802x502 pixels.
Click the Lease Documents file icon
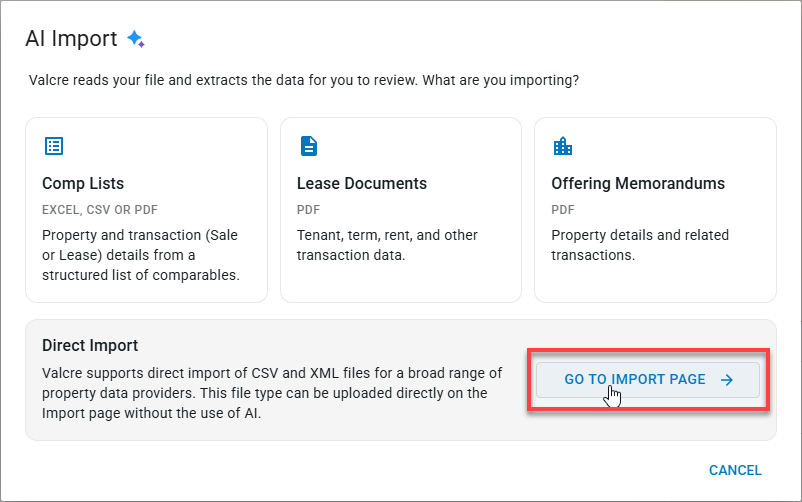[x=308, y=146]
